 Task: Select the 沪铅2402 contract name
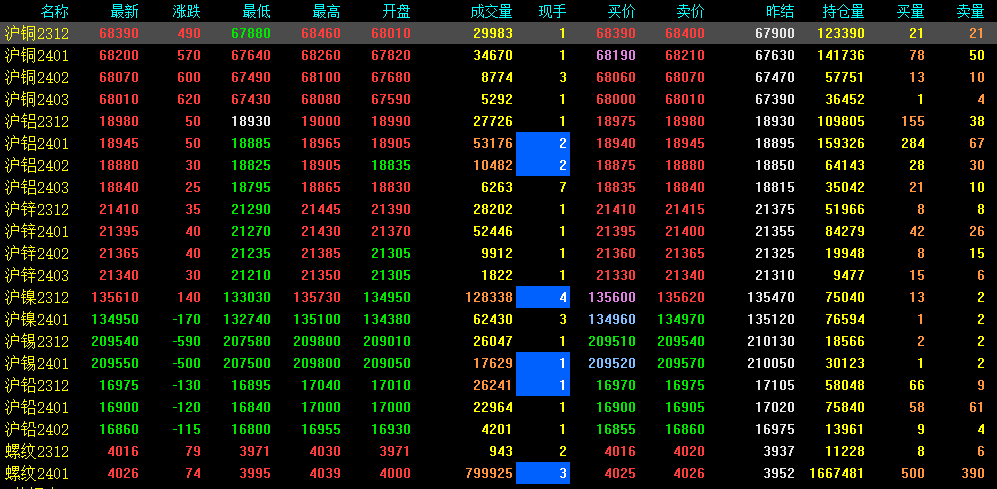(x=36, y=429)
